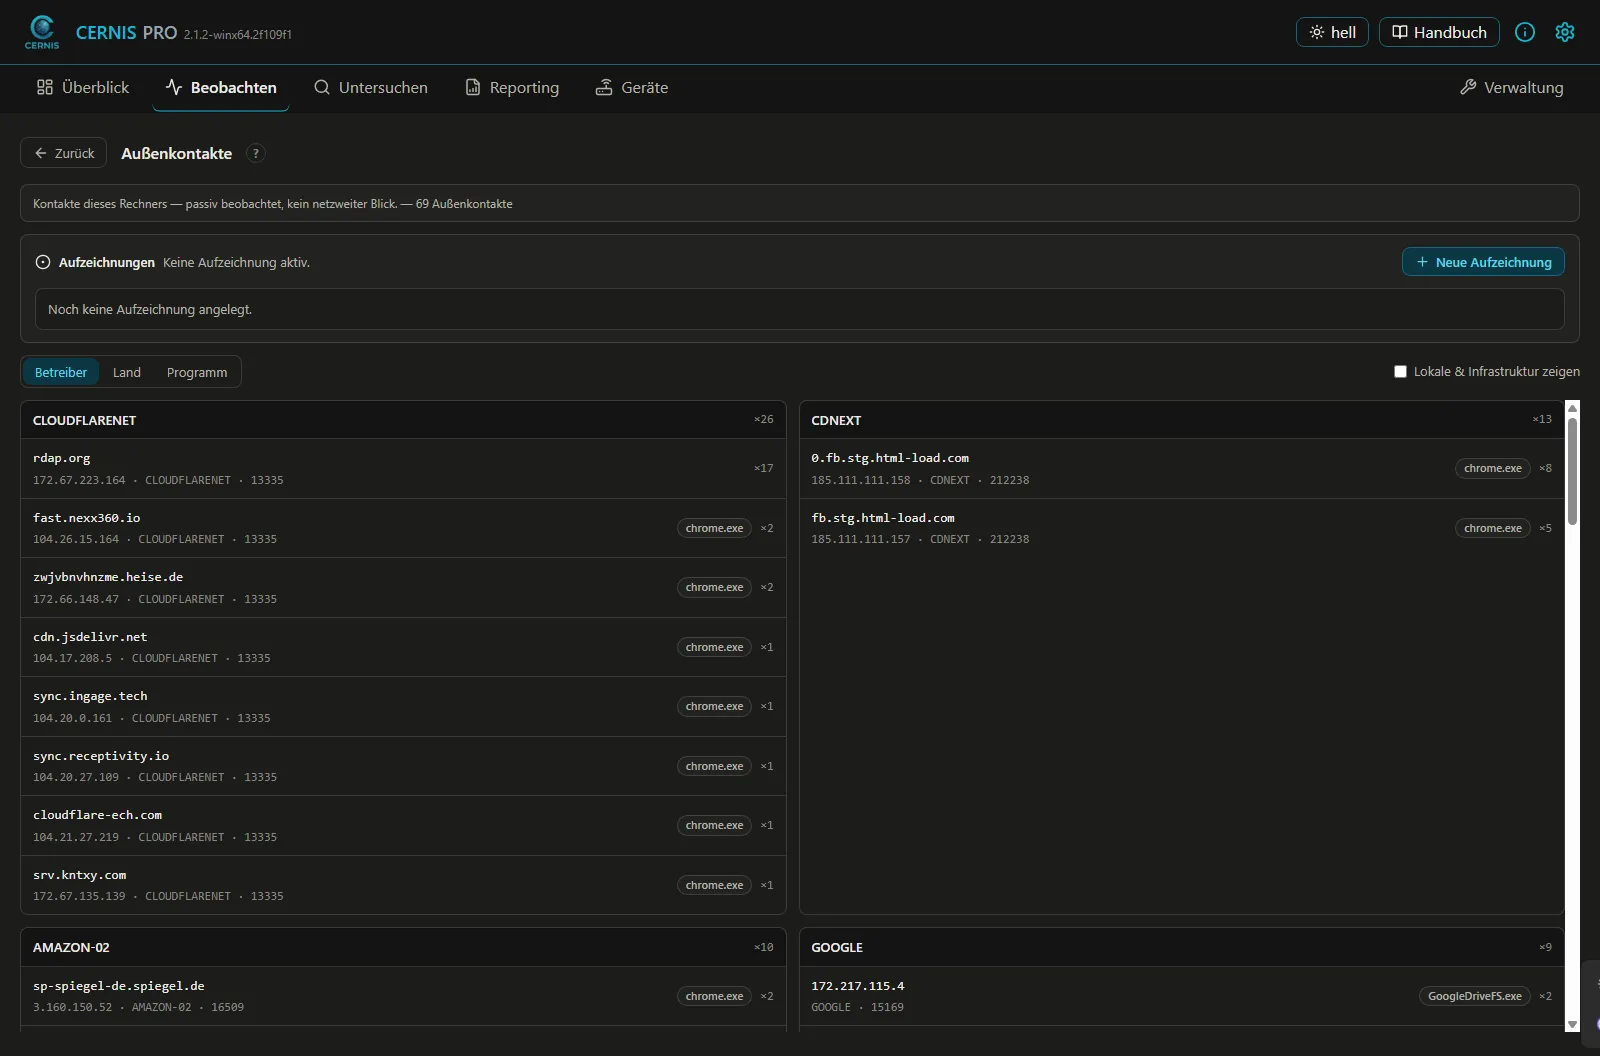The height and width of the screenshot is (1056, 1600).
Task: Switch theme with the hell button
Action: pos(1332,32)
